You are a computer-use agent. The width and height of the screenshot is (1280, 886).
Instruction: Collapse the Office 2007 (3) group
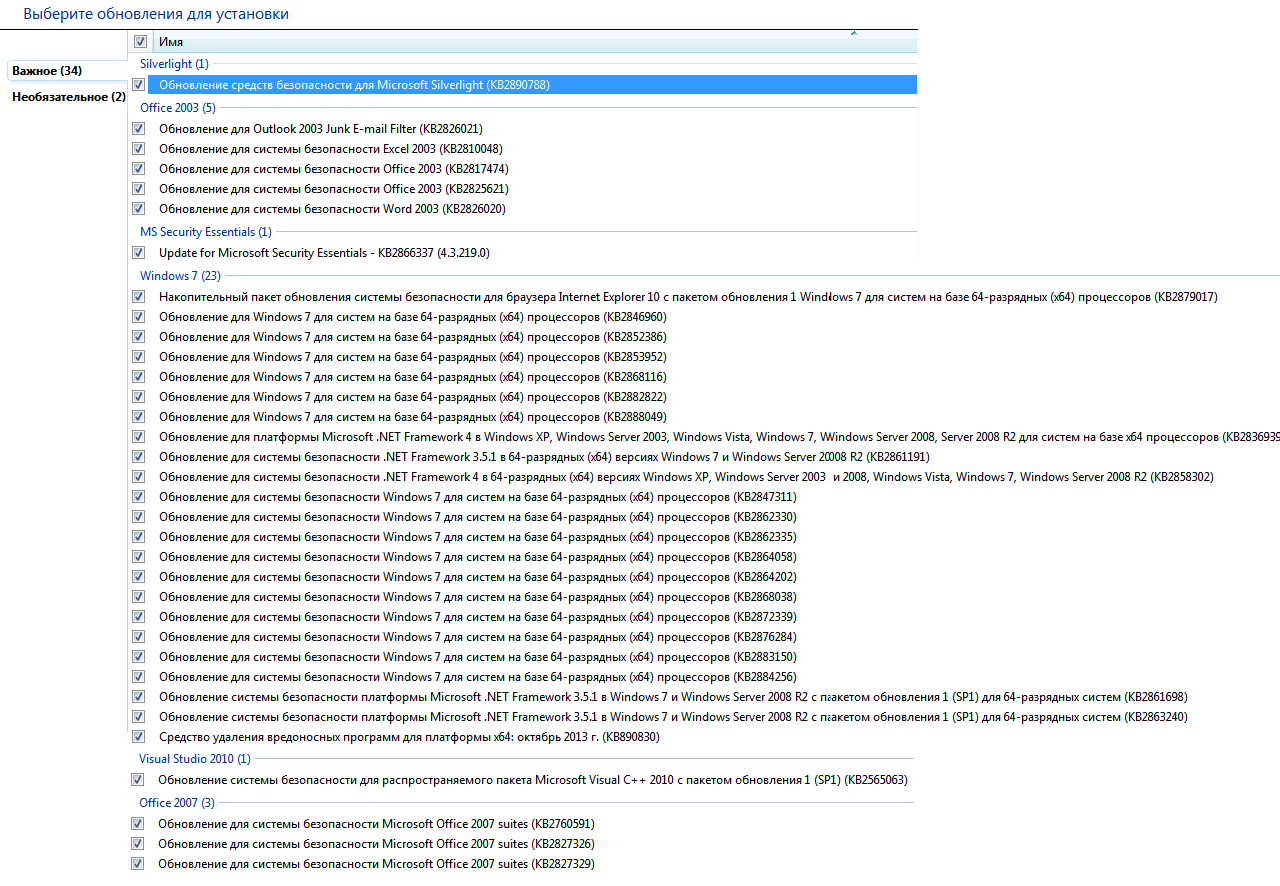click(176, 803)
